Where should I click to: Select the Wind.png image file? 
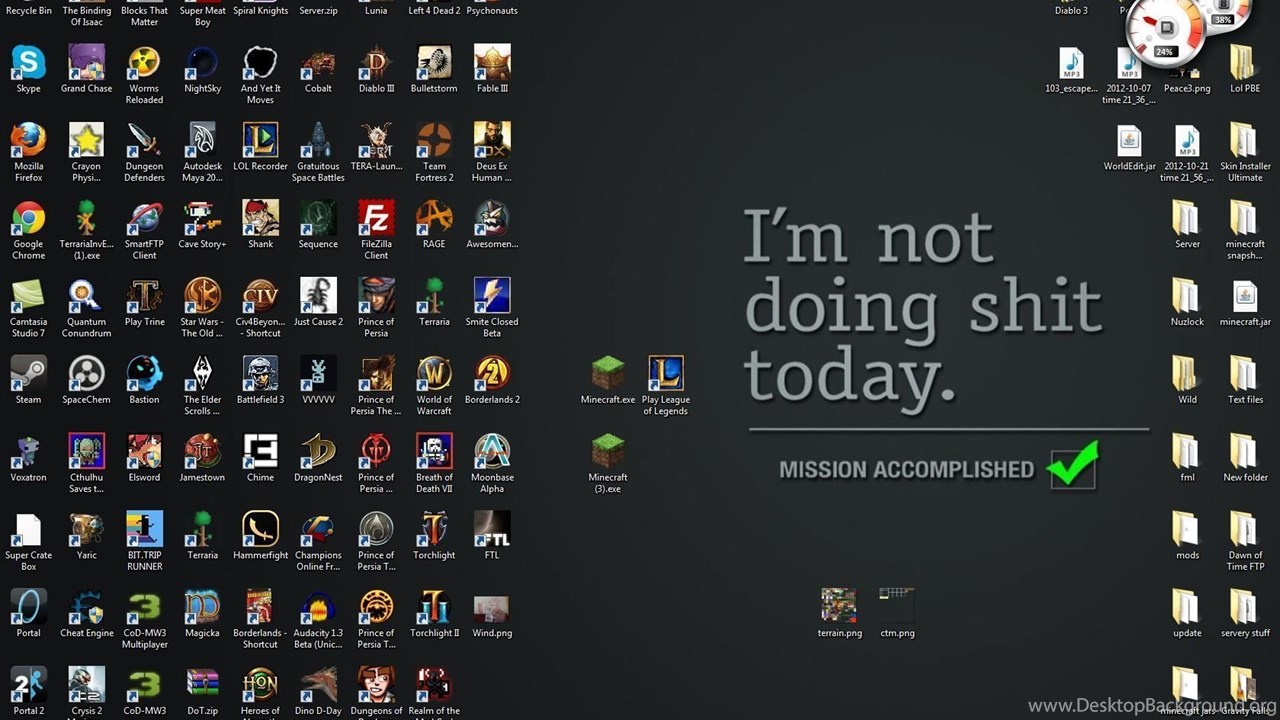click(x=492, y=608)
